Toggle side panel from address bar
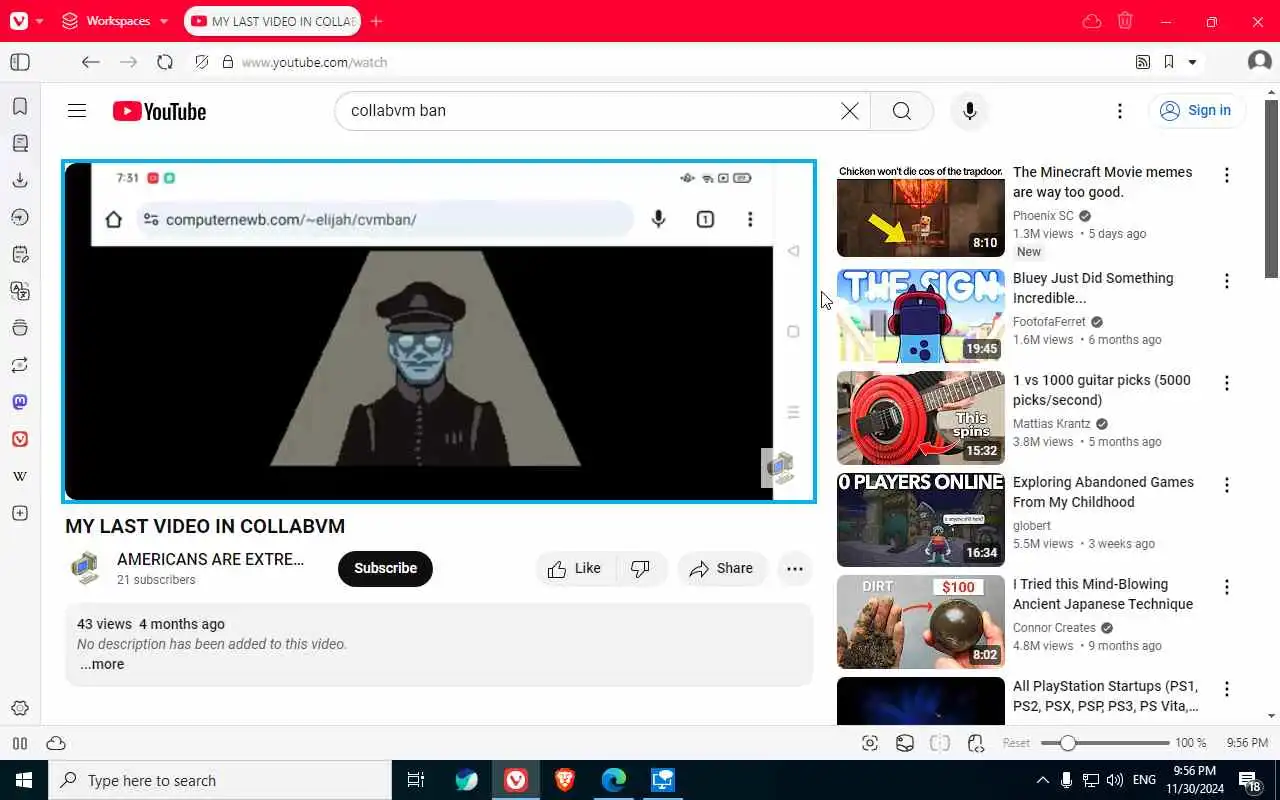The height and width of the screenshot is (800, 1280). tap(20, 62)
